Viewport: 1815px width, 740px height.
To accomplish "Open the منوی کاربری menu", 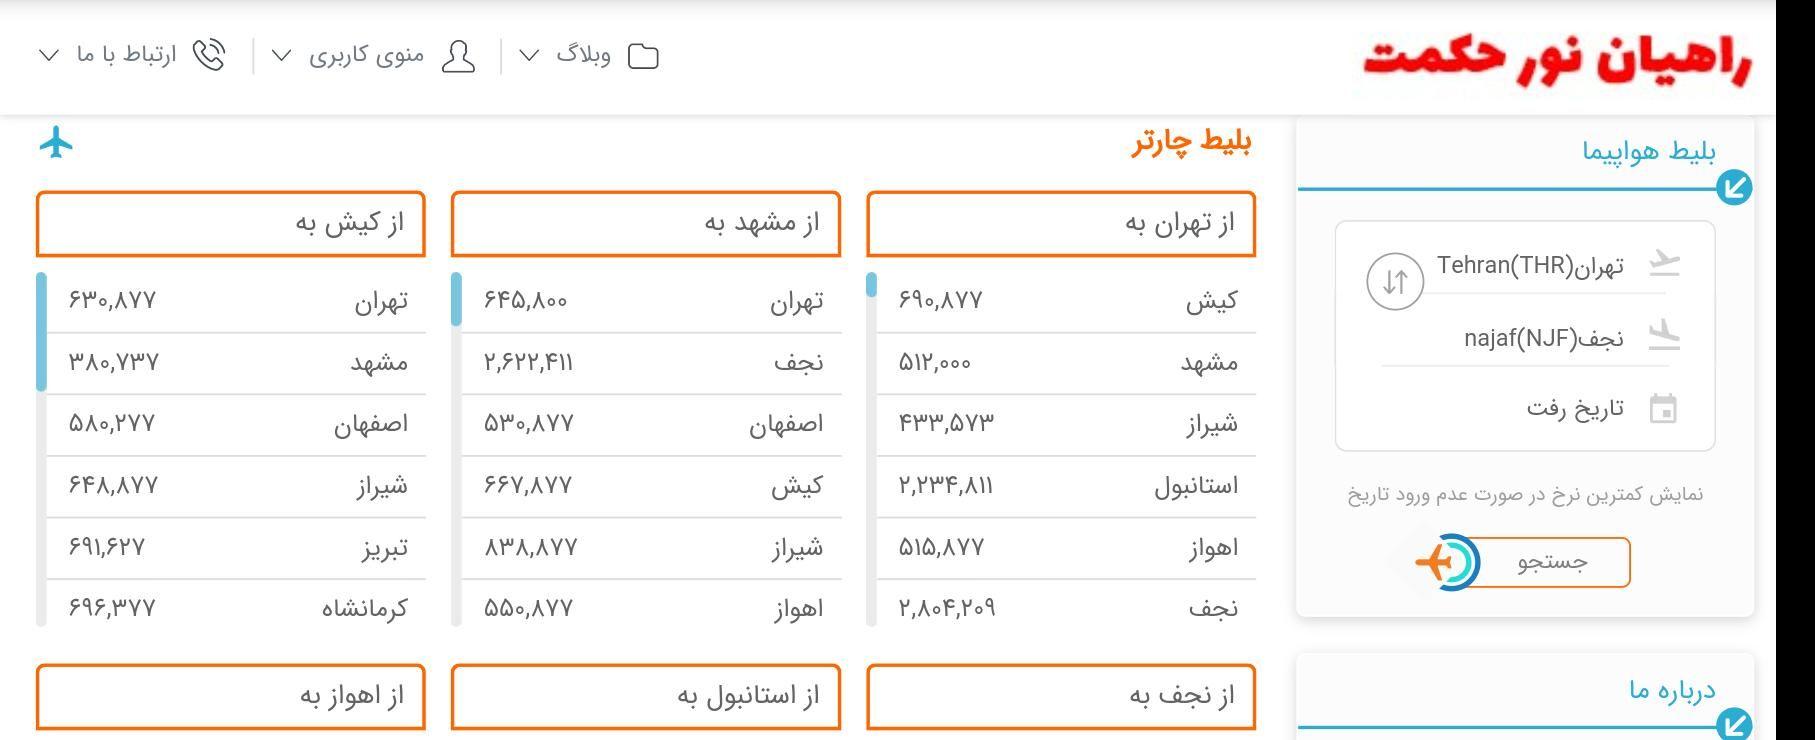I will [366, 55].
